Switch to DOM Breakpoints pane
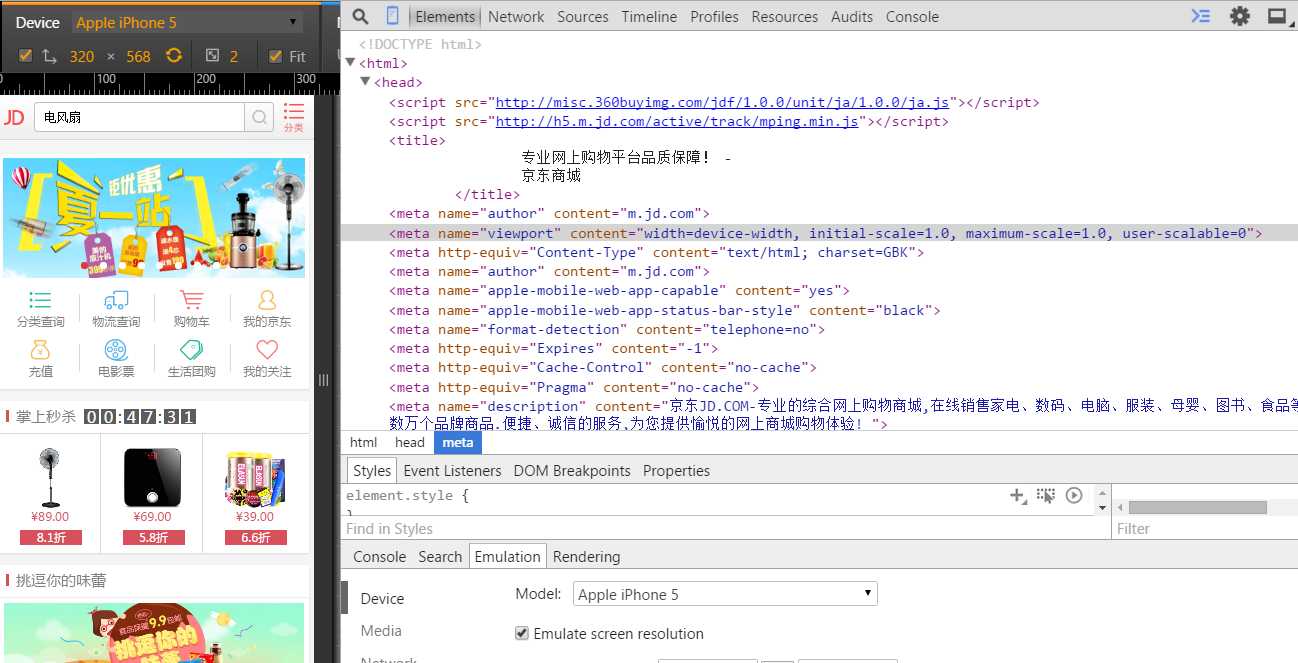 point(572,470)
